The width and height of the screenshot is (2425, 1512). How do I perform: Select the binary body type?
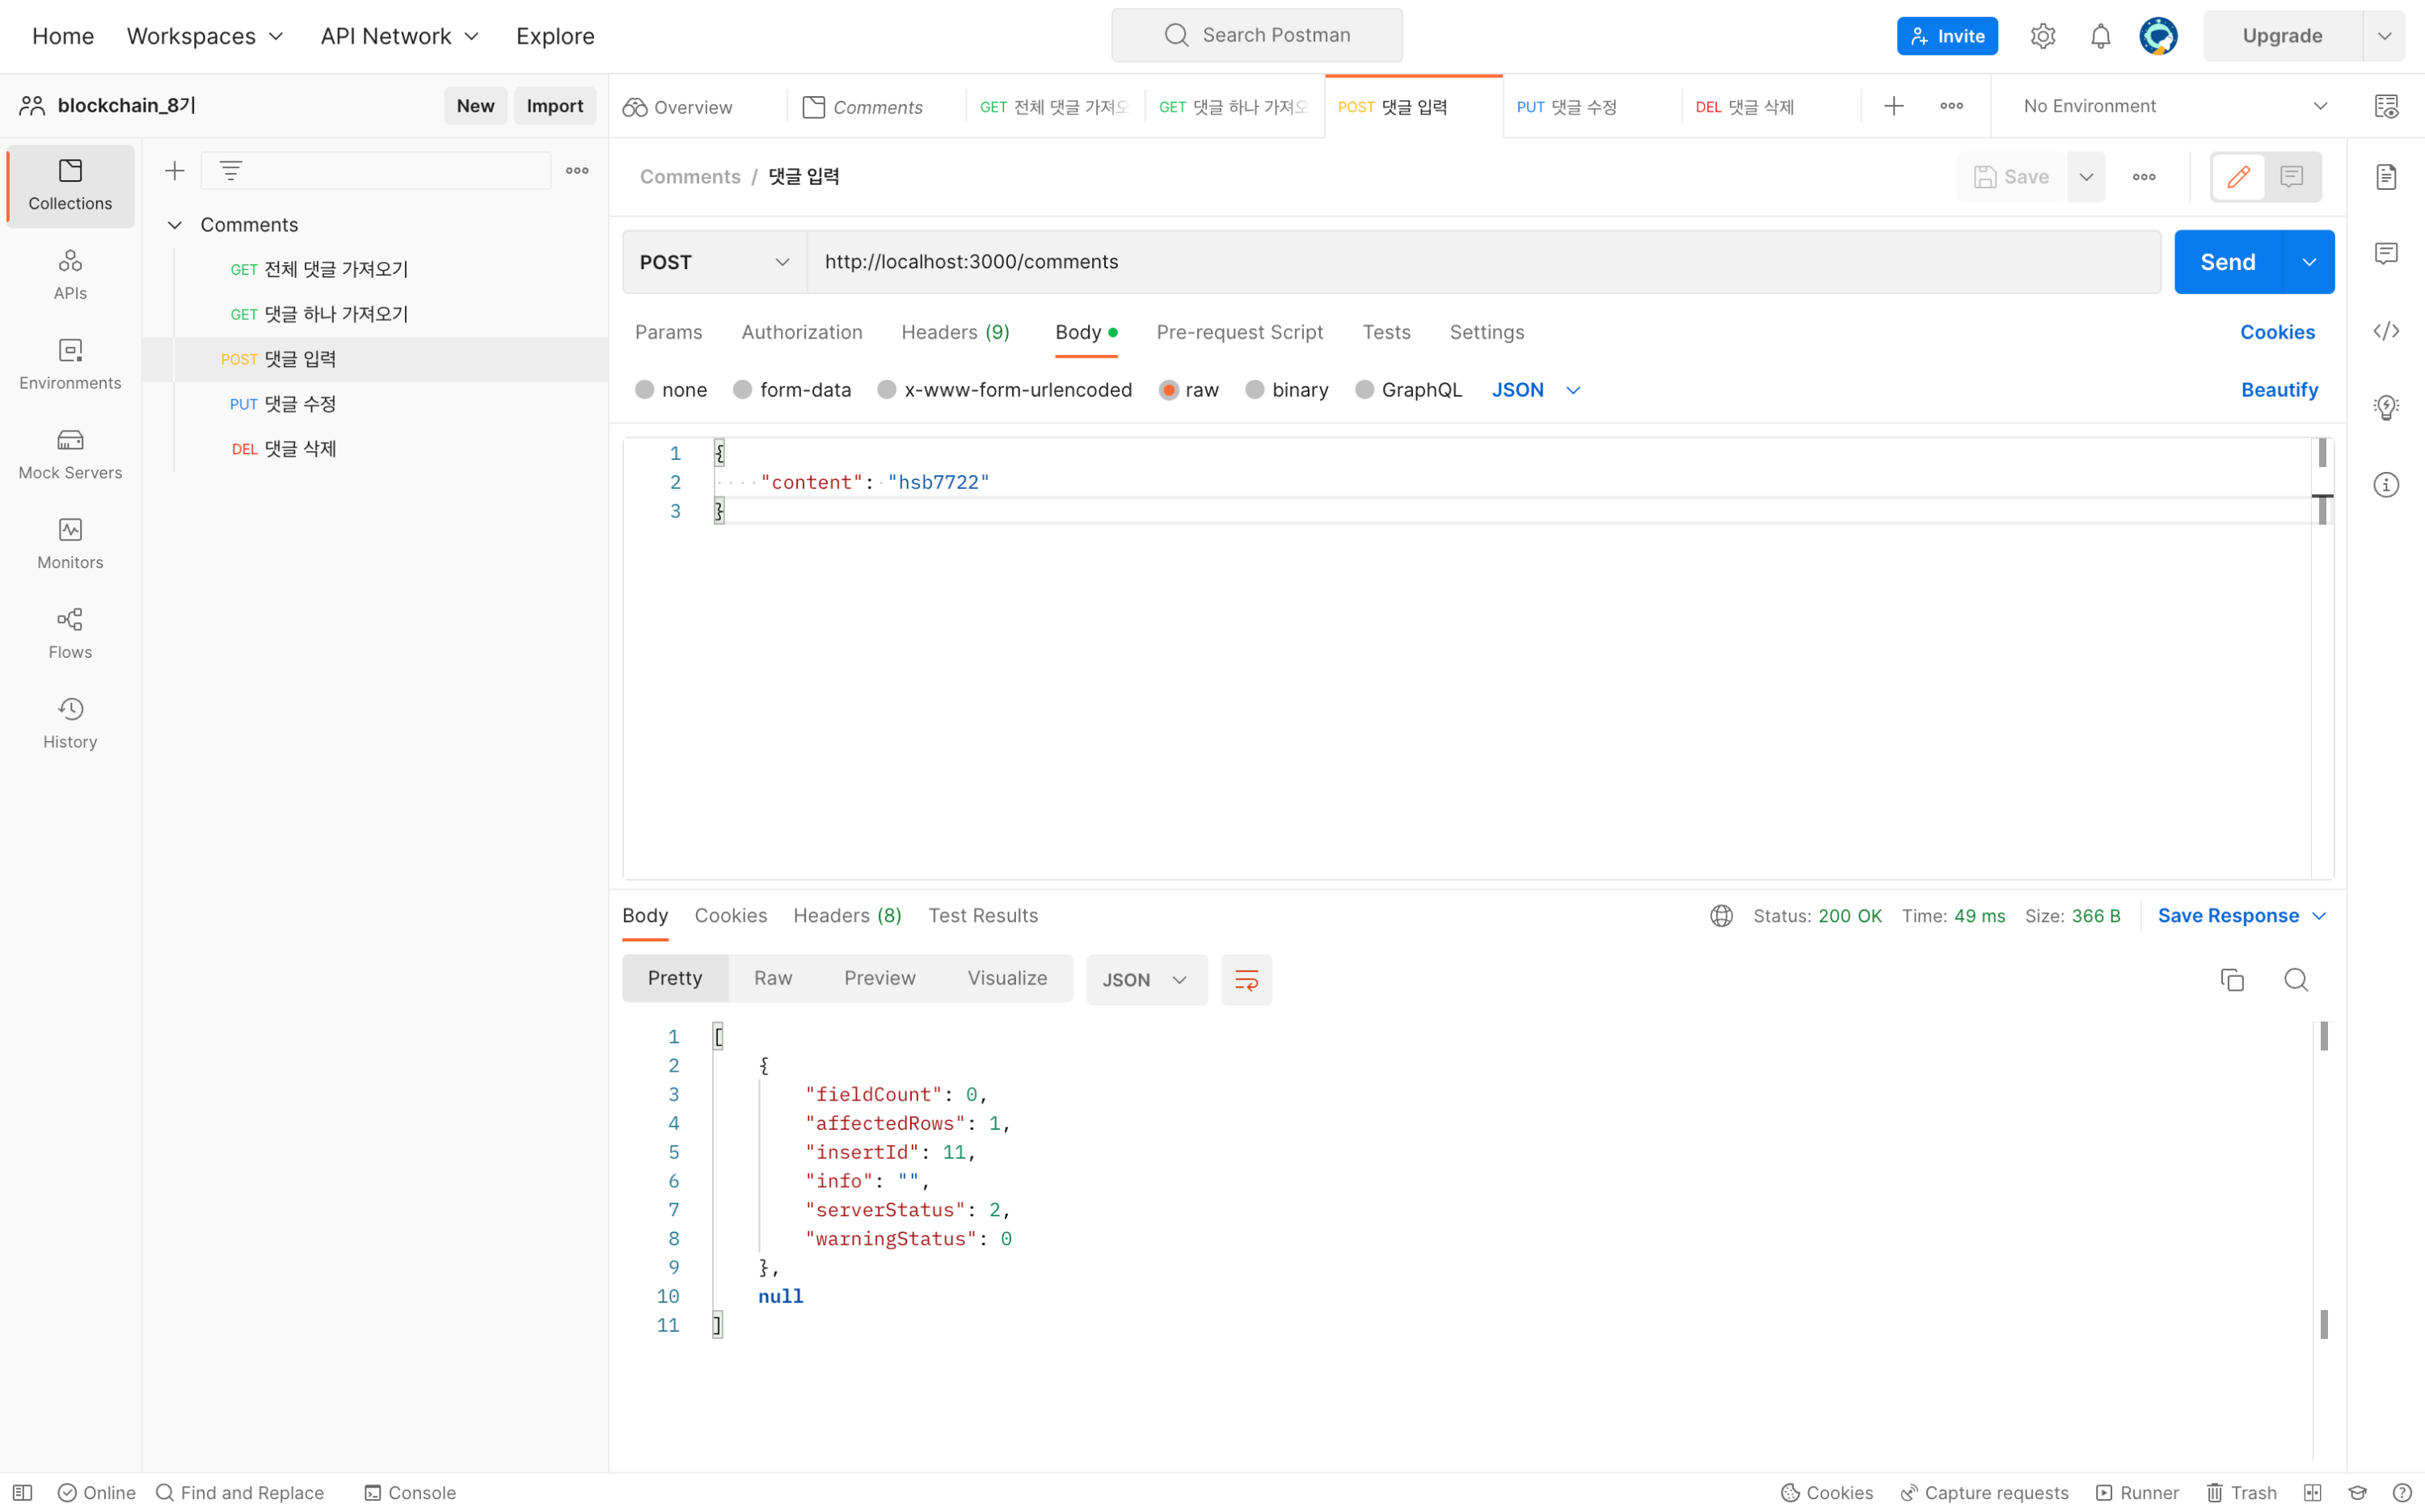coord(1255,390)
